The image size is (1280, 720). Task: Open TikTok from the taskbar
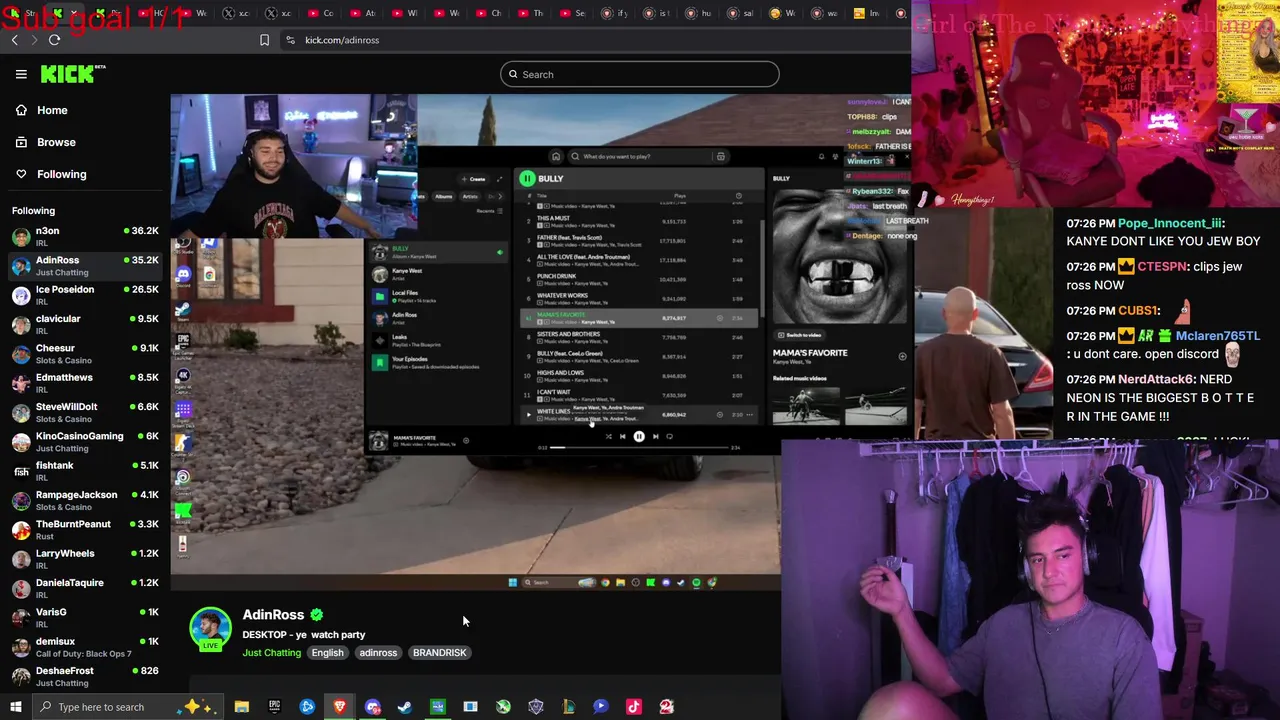(634, 707)
